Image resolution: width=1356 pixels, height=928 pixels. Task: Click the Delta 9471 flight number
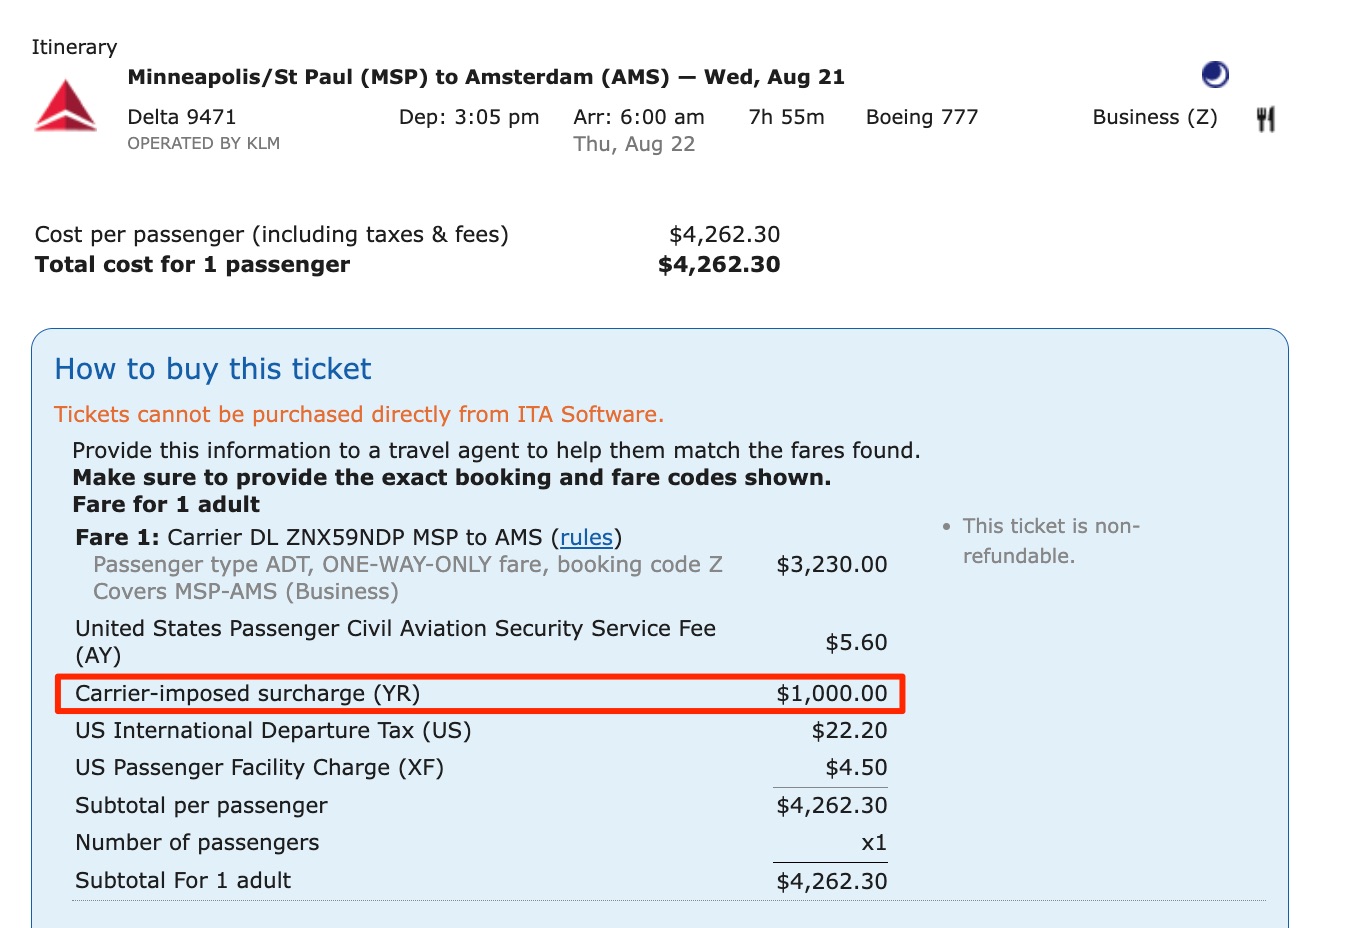tap(182, 117)
